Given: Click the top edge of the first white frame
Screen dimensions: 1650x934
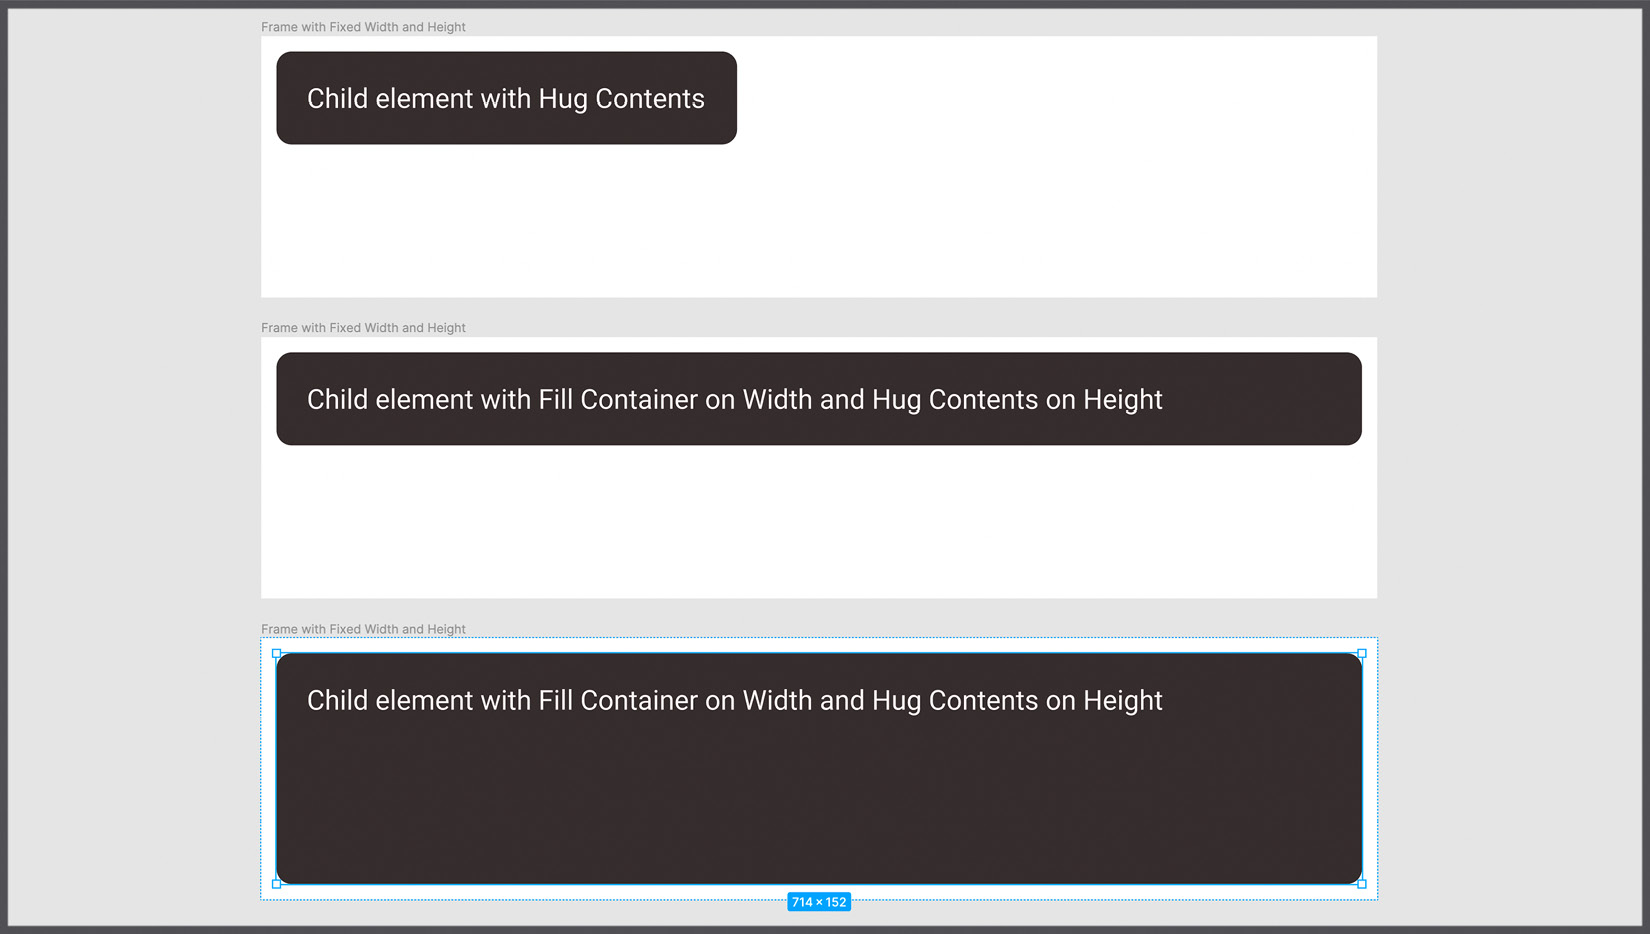Looking at the screenshot, I should pos(818,36).
